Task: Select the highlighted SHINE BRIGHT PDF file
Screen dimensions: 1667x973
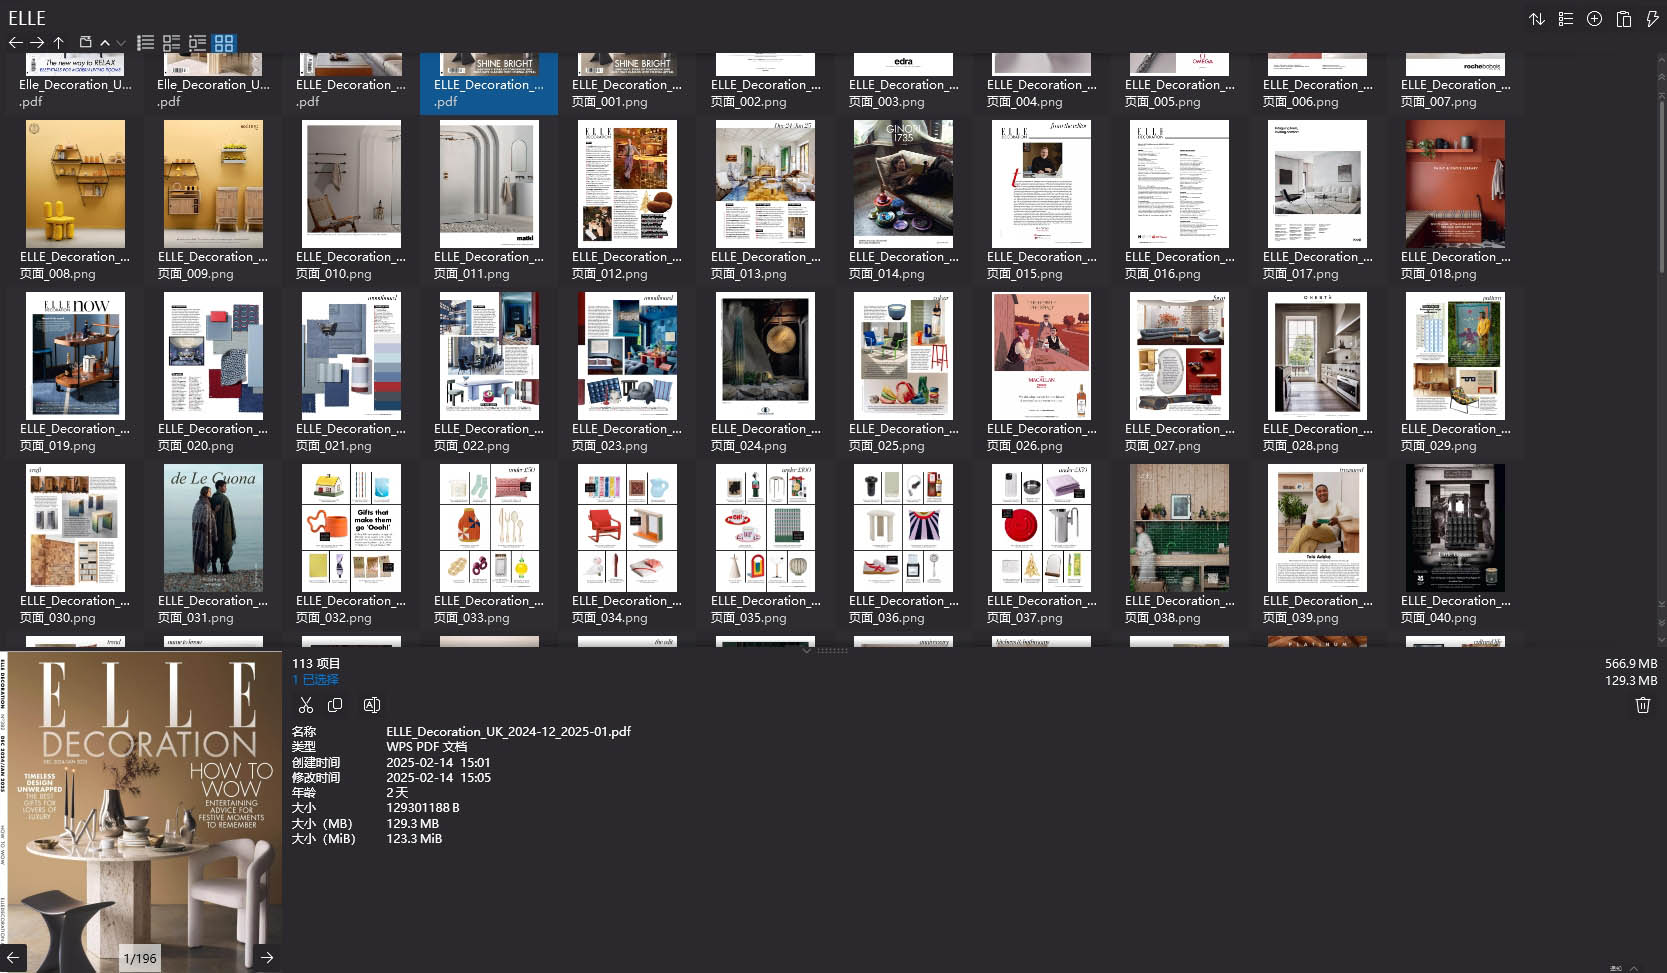Action: click(x=489, y=83)
